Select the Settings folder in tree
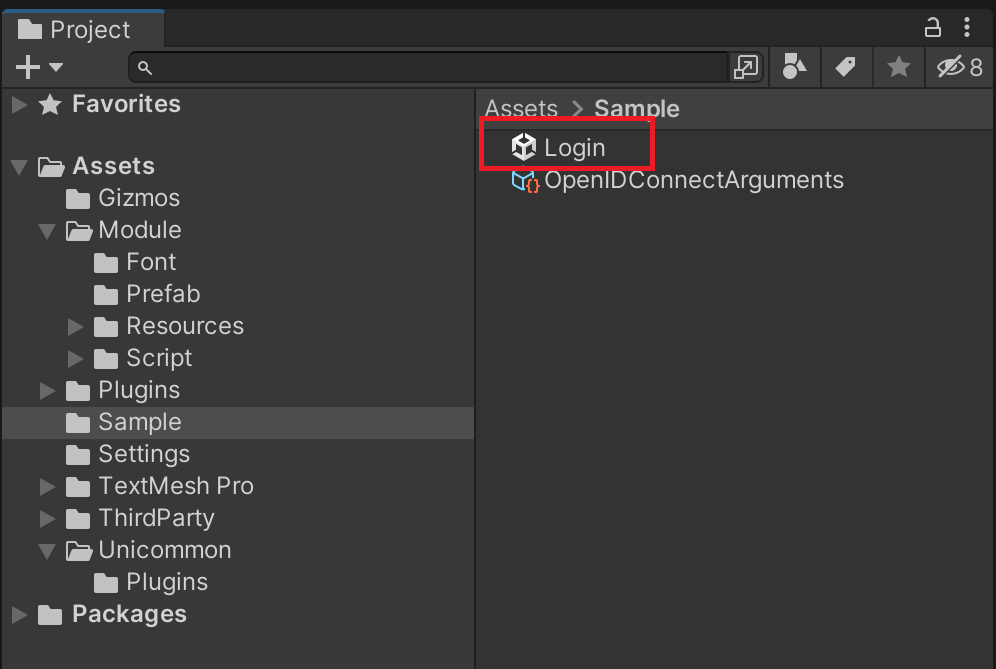996x669 pixels. tap(143, 454)
